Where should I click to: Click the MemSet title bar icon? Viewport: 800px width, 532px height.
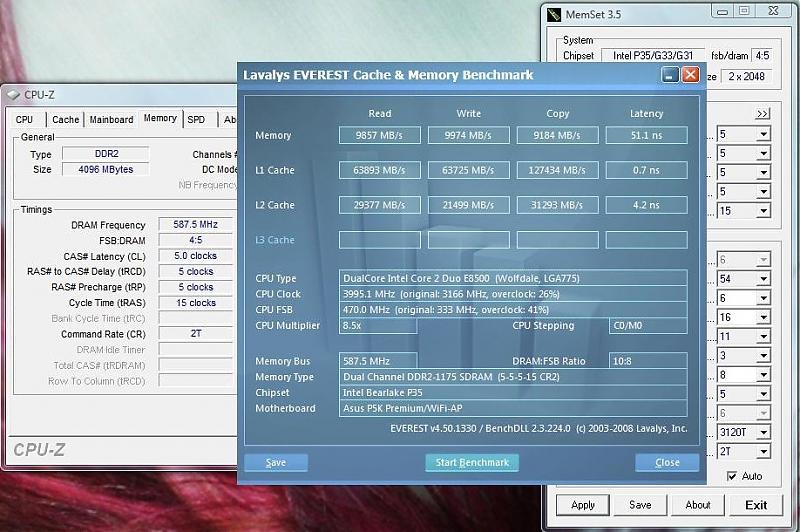[x=554, y=14]
